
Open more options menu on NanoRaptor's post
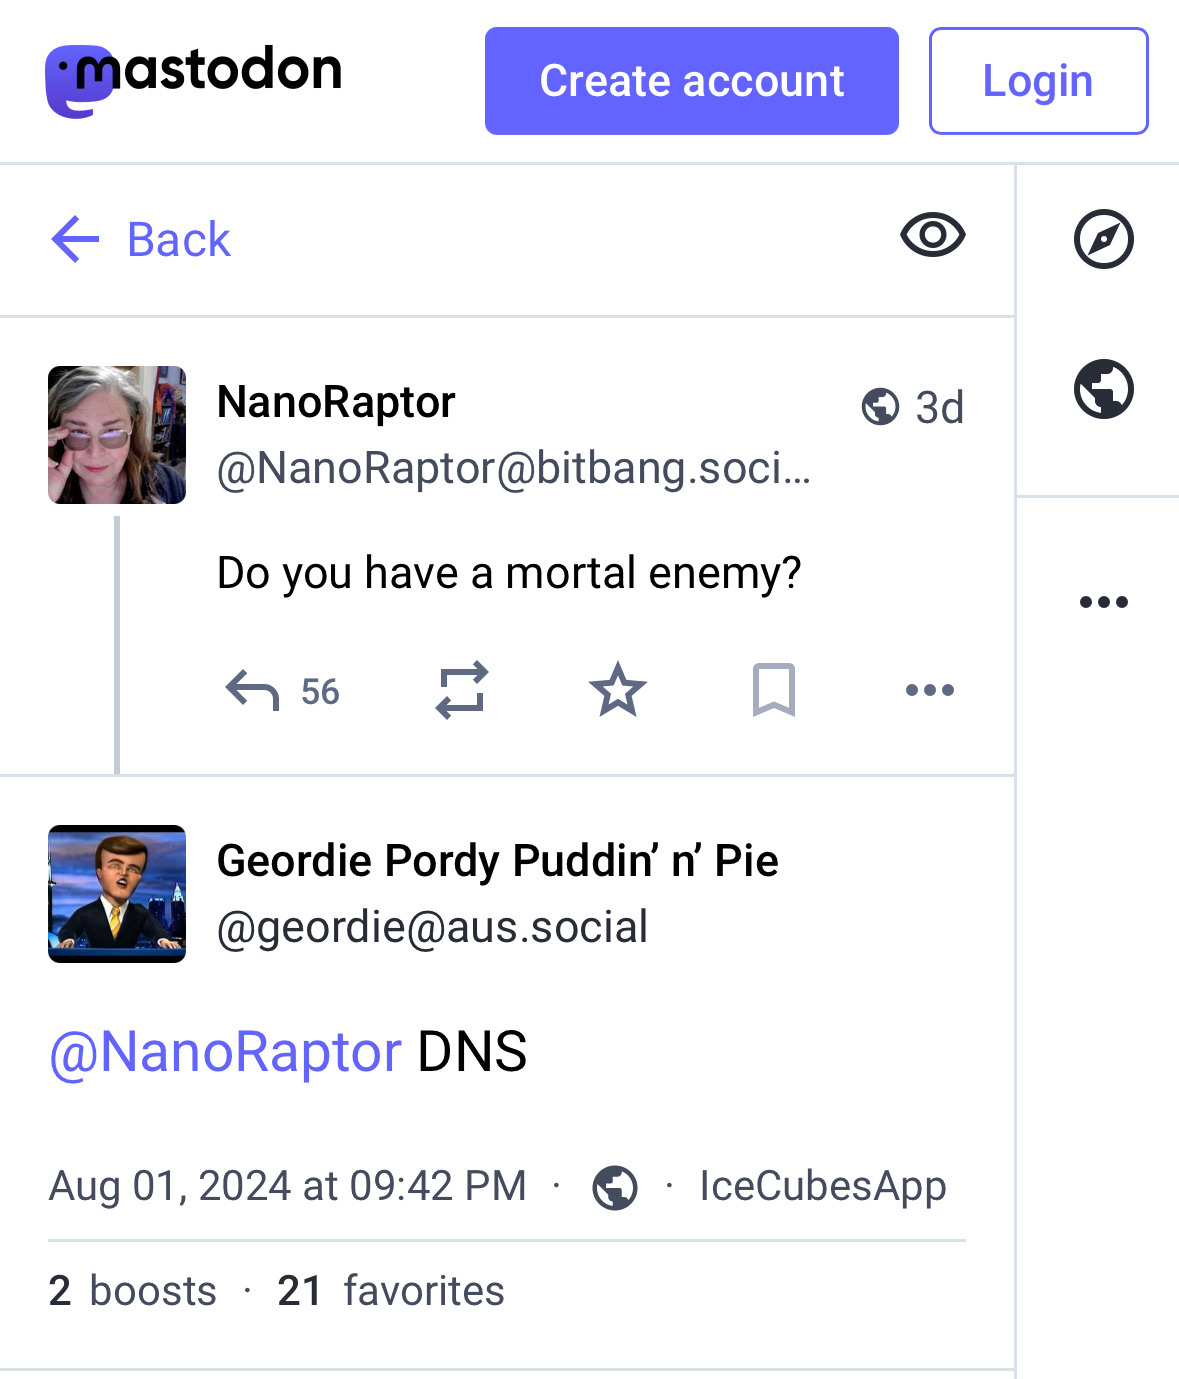coord(929,690)
